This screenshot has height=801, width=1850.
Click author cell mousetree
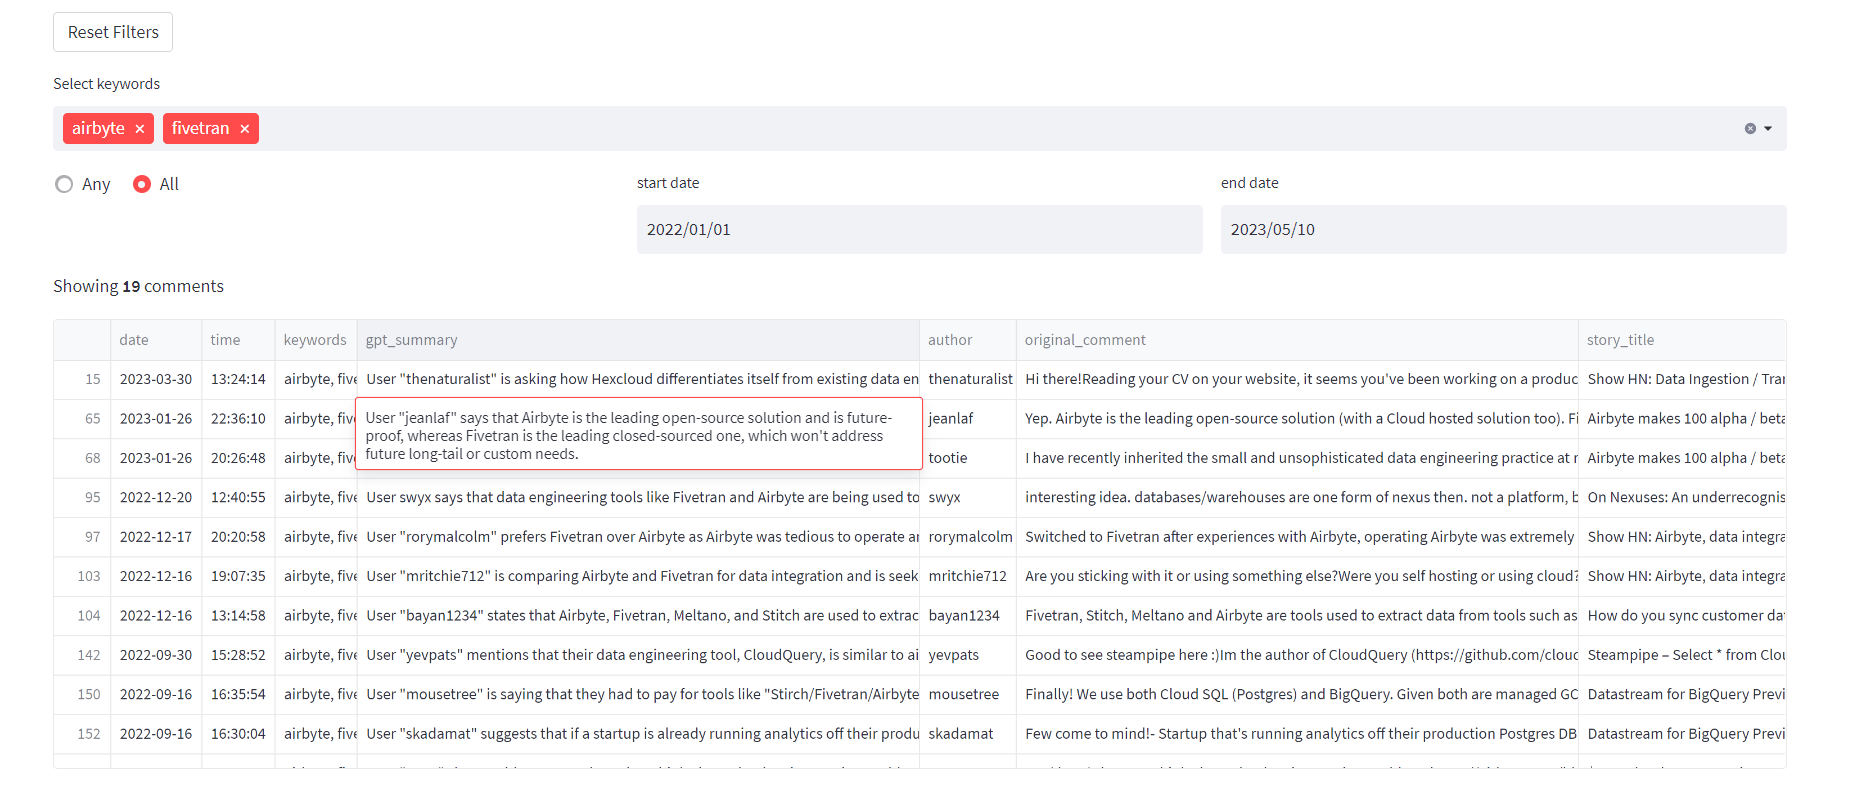click(x=968, y=694)
